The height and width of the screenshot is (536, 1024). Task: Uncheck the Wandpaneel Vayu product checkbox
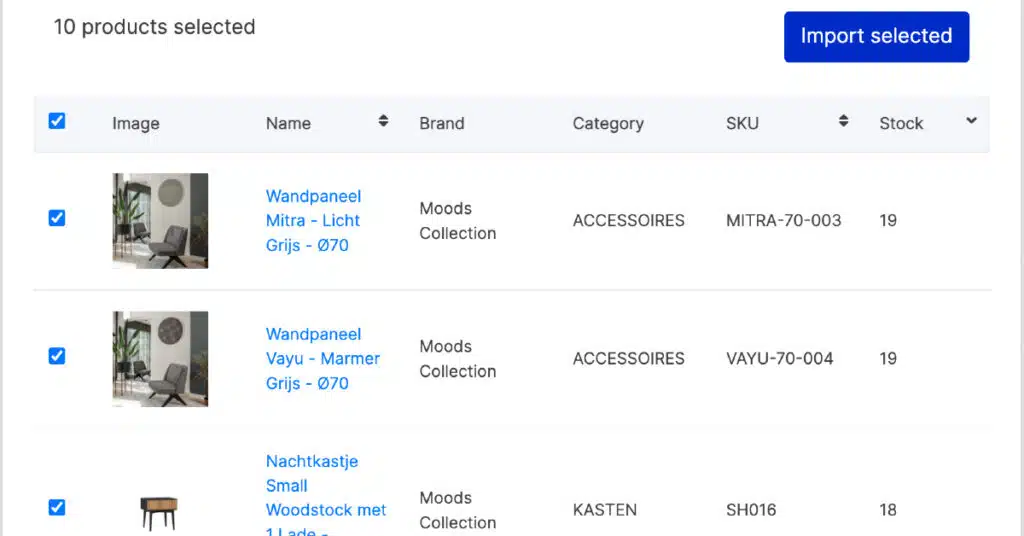(x=57, y=356)
